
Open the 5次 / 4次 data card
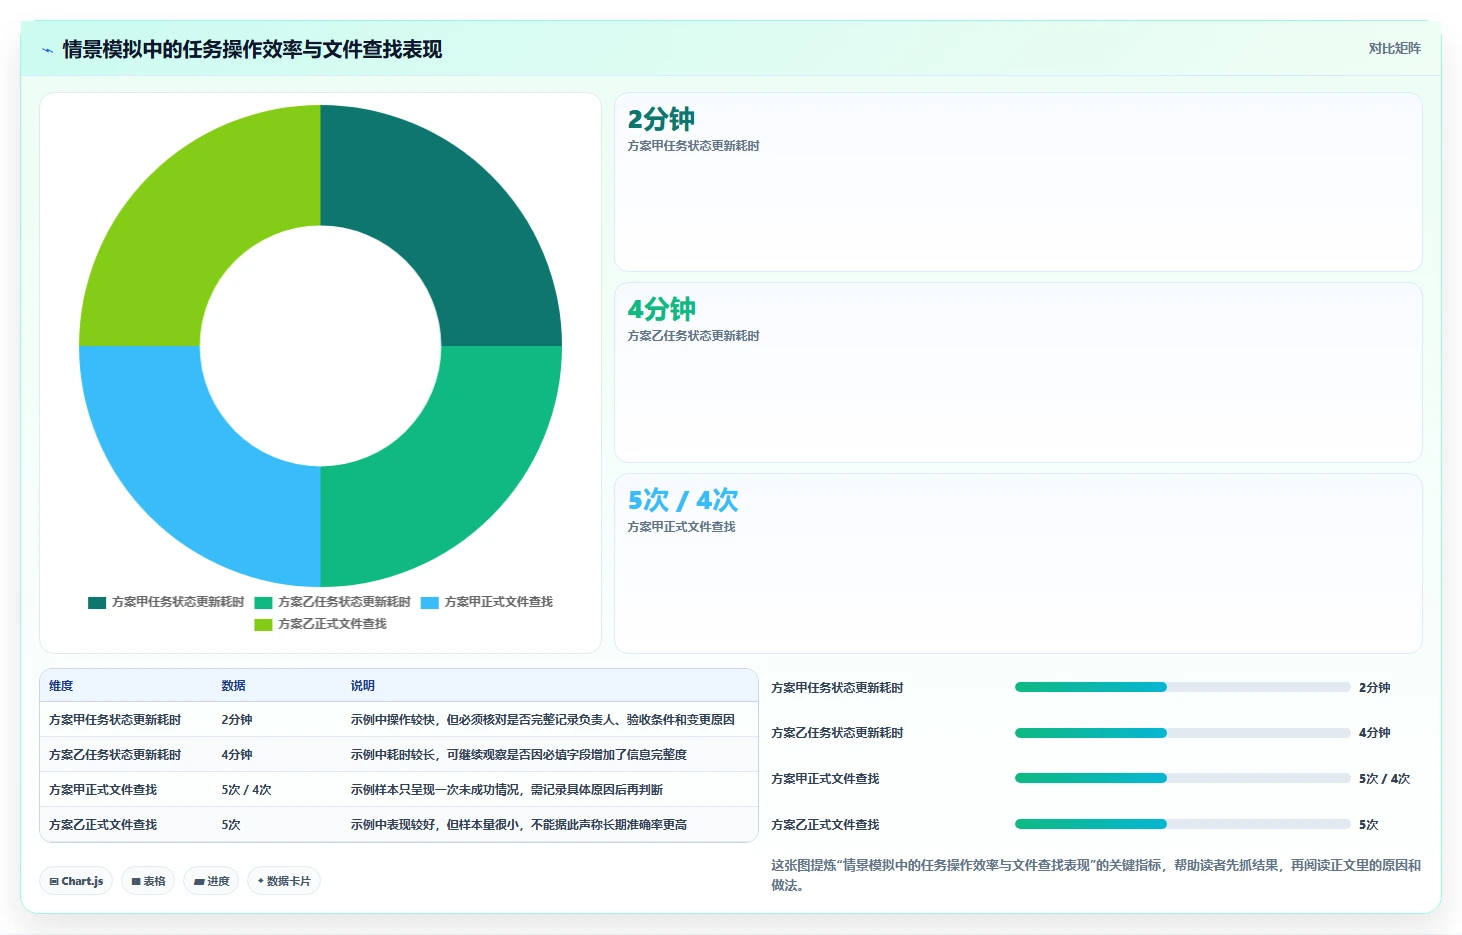pyautogui.click(x=1018, y=563)
